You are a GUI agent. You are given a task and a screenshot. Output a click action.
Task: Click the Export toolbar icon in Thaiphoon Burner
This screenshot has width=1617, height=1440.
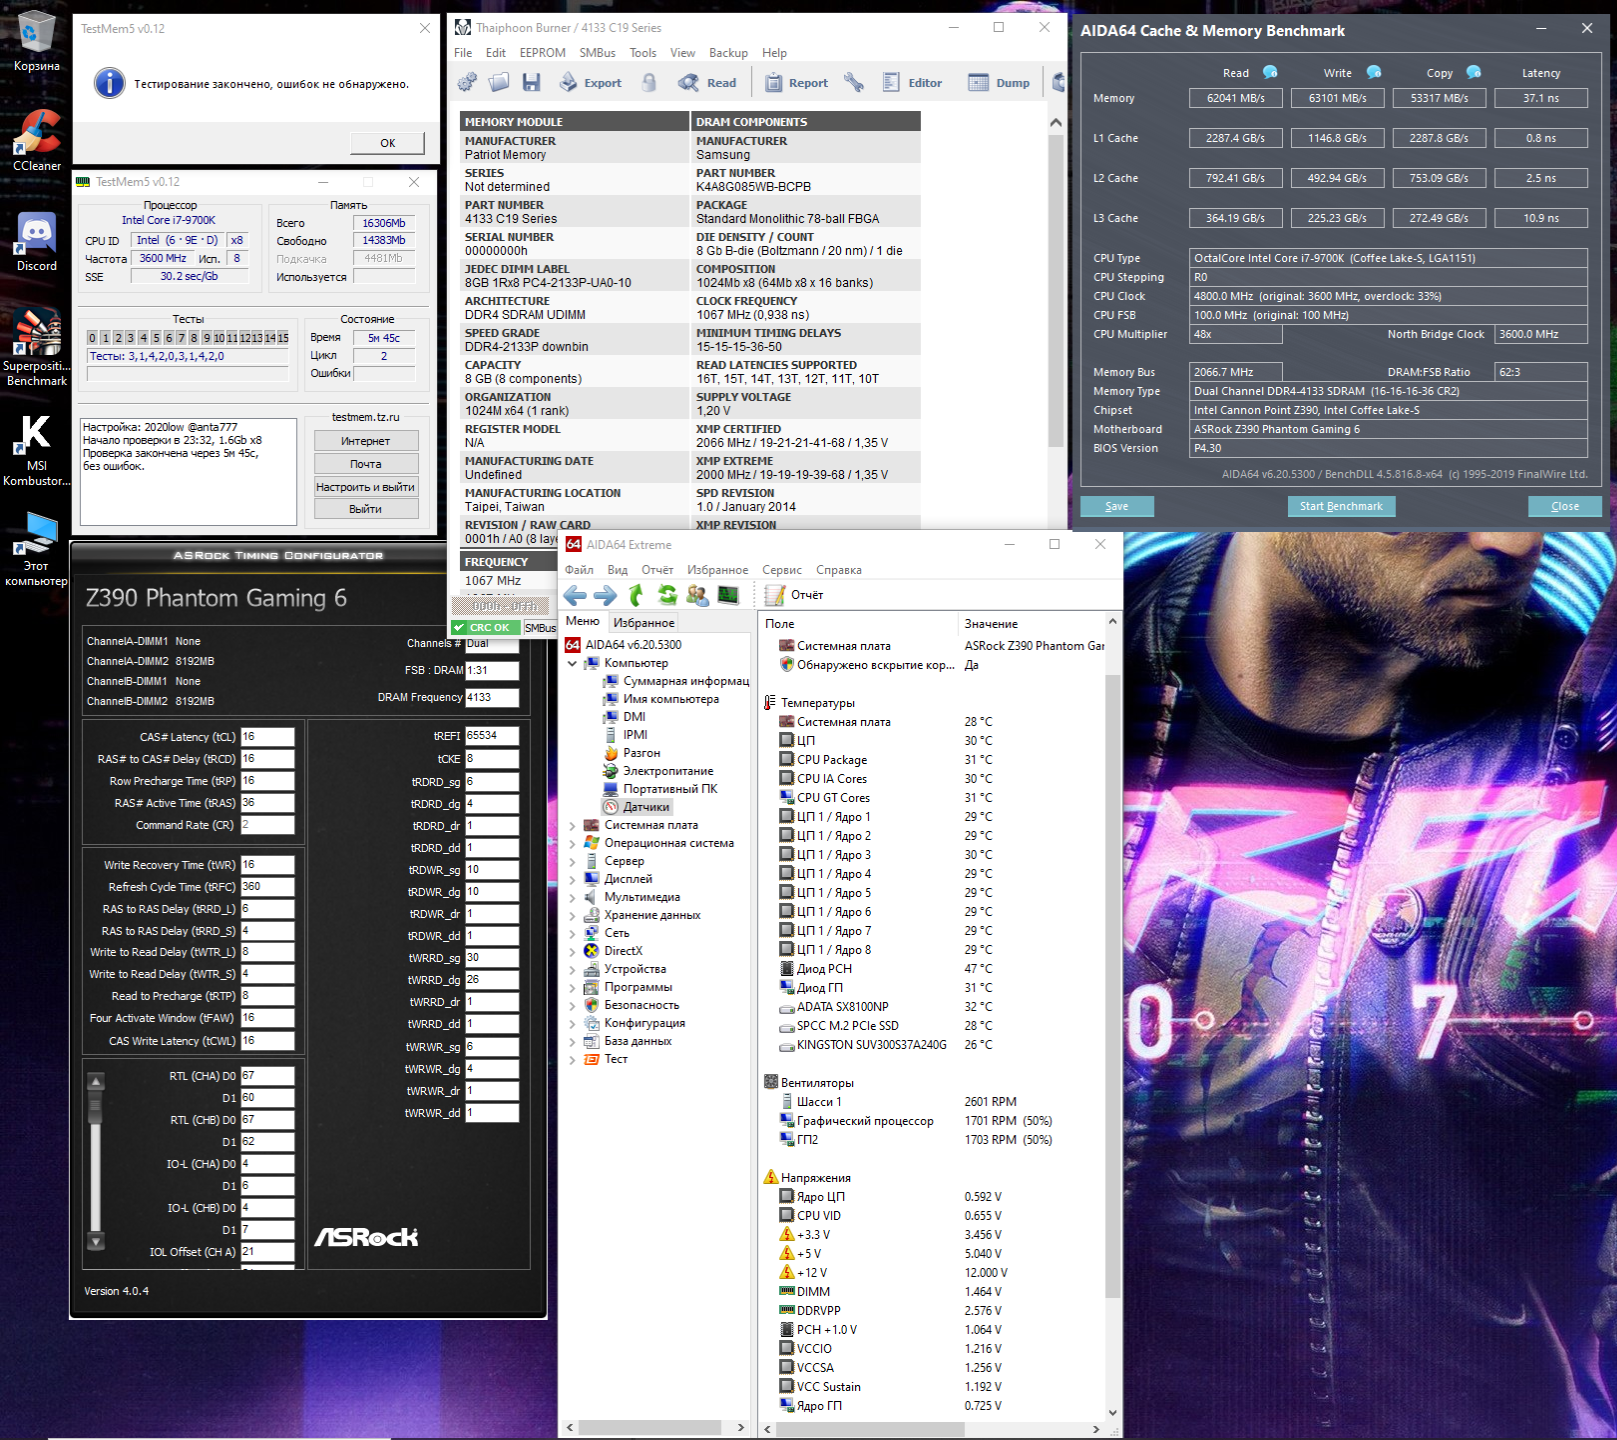[590, 82]
